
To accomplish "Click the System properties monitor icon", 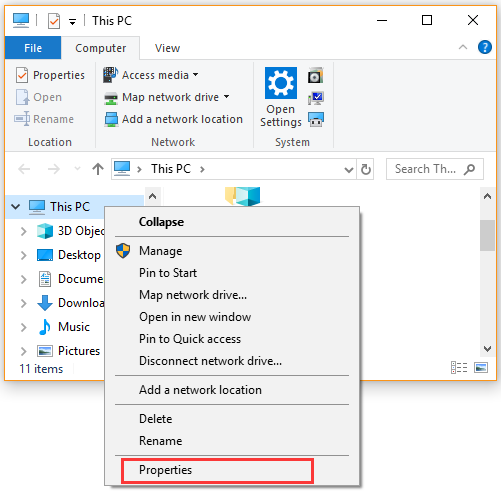I will click(316, 98).
